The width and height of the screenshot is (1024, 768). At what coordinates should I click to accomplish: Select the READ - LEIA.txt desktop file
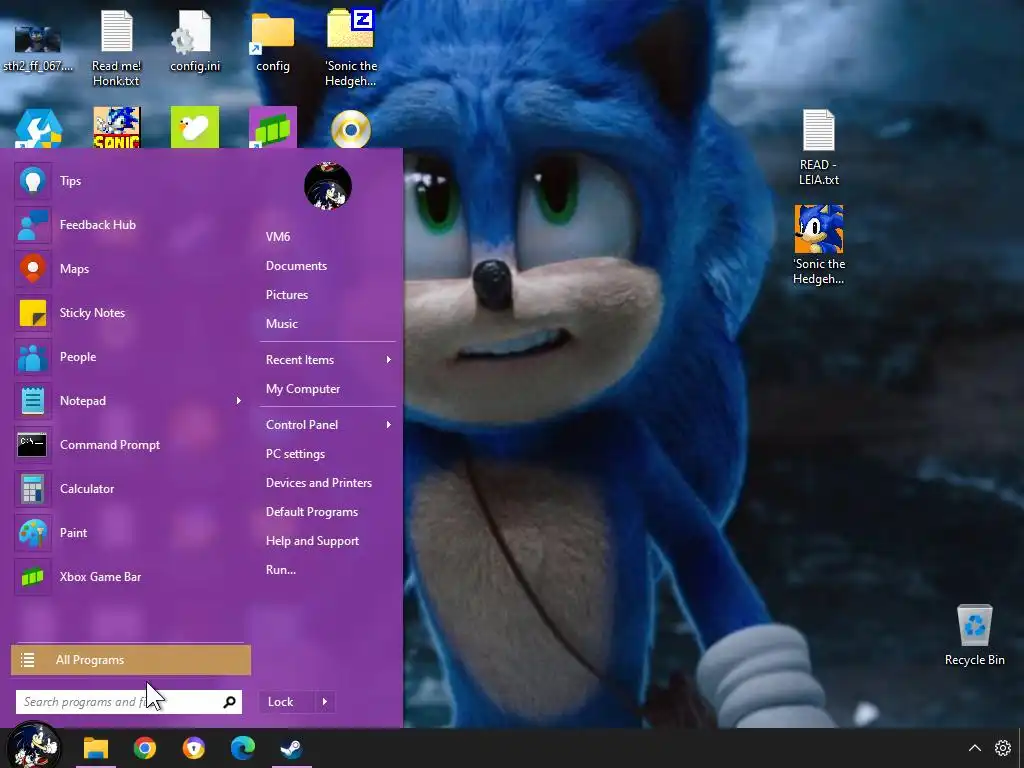click(818, 148)
